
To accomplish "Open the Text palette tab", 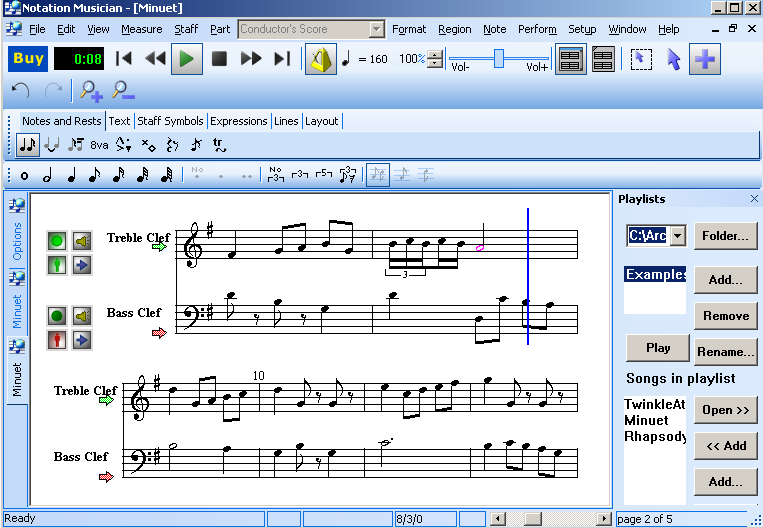I will 119,121.
